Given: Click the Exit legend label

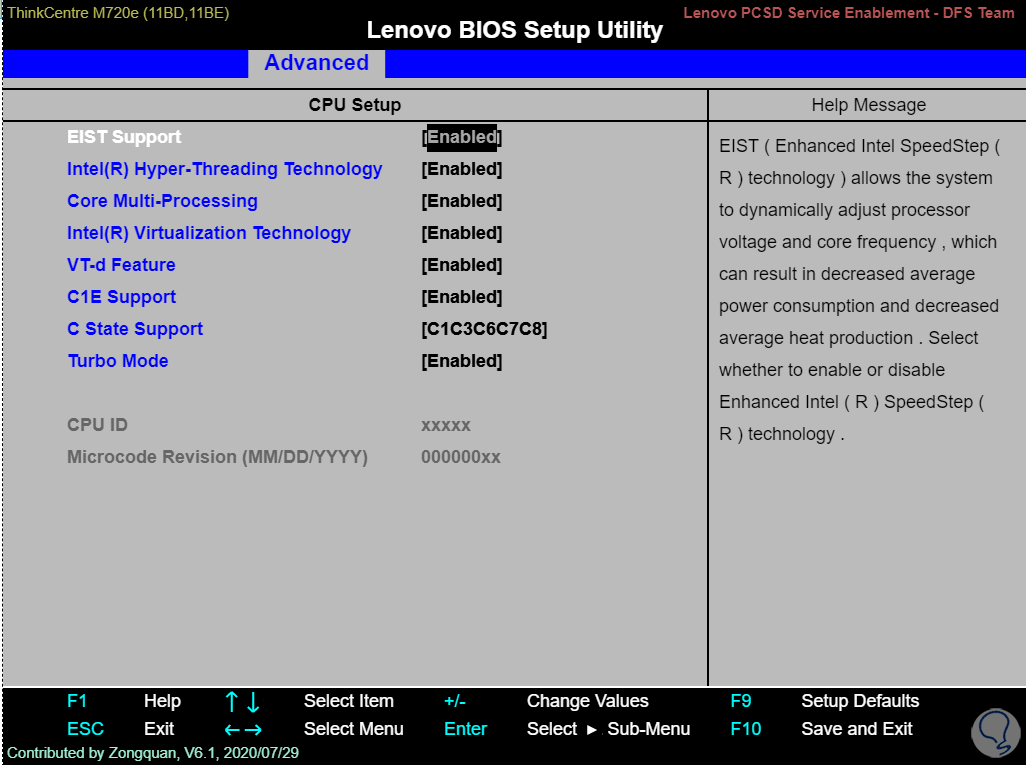Looking at the screenshot, I should pyautogui.click(x=159, y=729).
